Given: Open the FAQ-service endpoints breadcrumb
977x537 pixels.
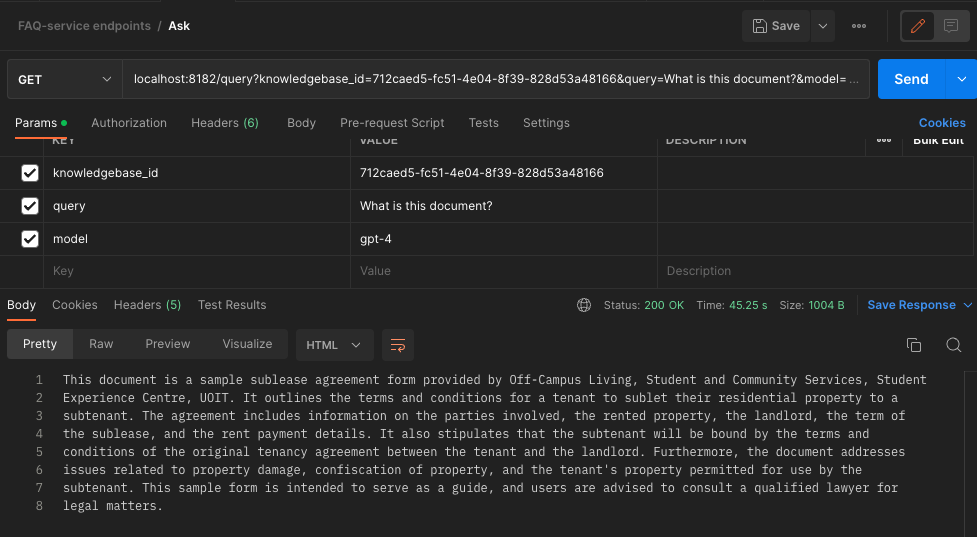Looking at the screenshot, I should [84, 26].
